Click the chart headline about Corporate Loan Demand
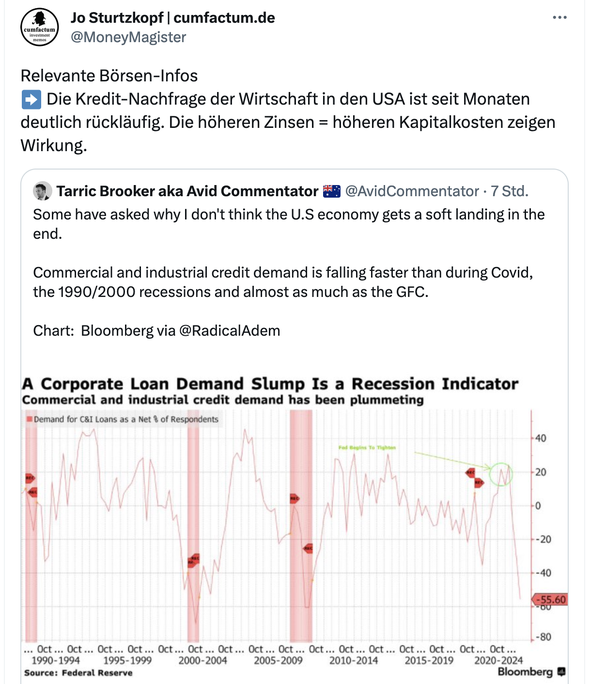 point(270,384)
